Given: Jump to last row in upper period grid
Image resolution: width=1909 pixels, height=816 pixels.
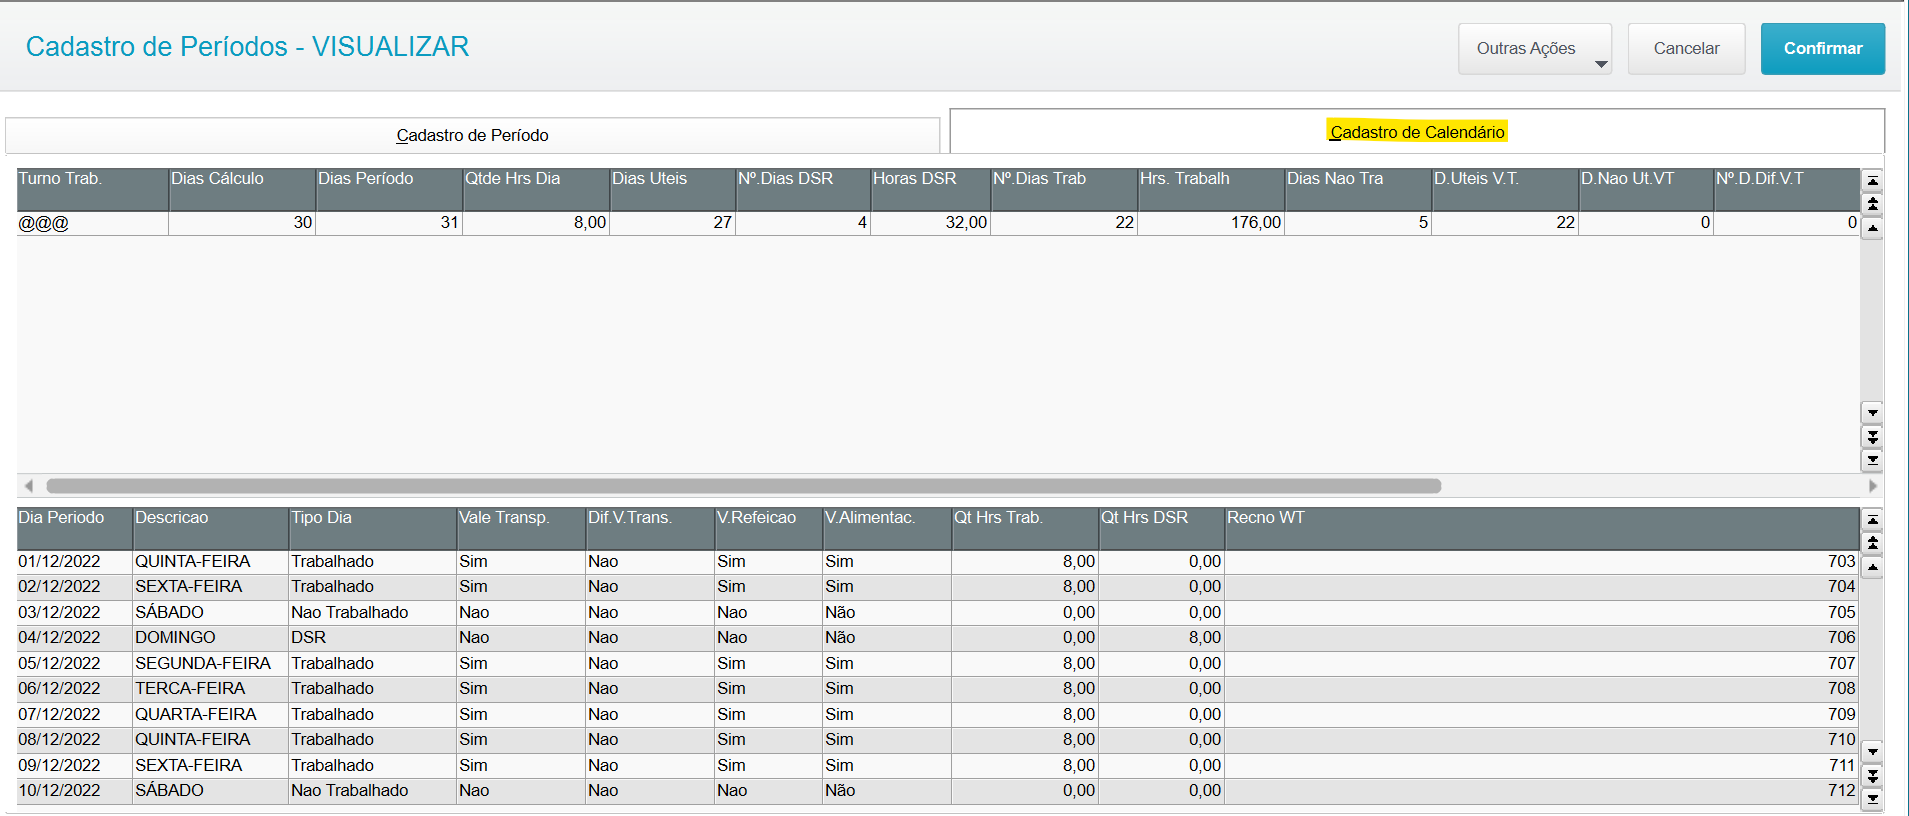Looking at the screenshot, I should pos(1872,460).
